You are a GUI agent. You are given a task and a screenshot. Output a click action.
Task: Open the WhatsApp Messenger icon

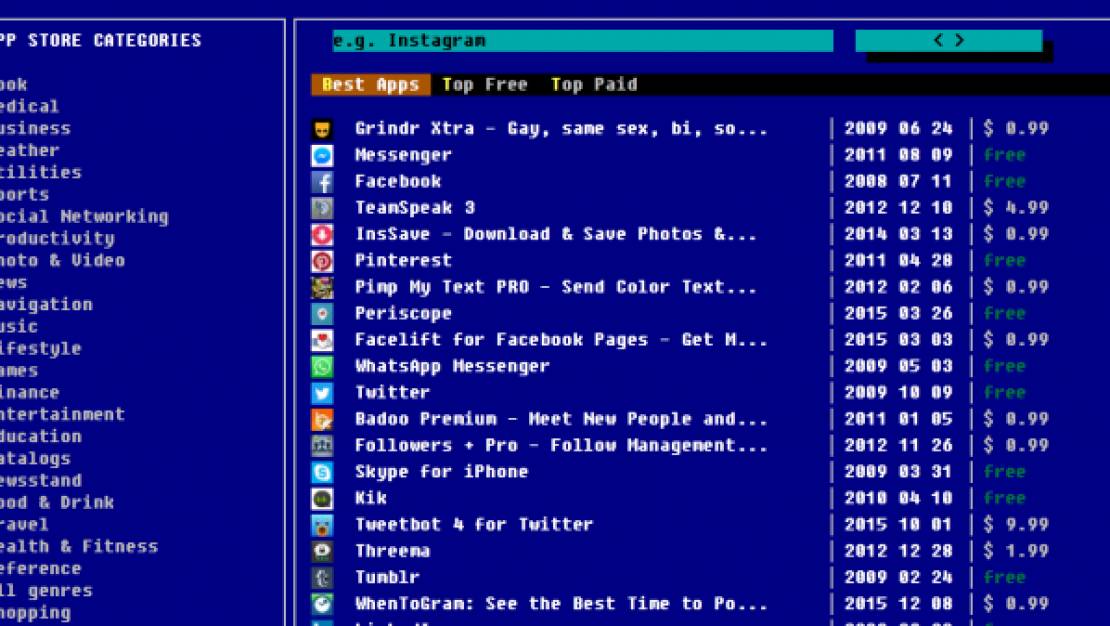tap(322, 367)
